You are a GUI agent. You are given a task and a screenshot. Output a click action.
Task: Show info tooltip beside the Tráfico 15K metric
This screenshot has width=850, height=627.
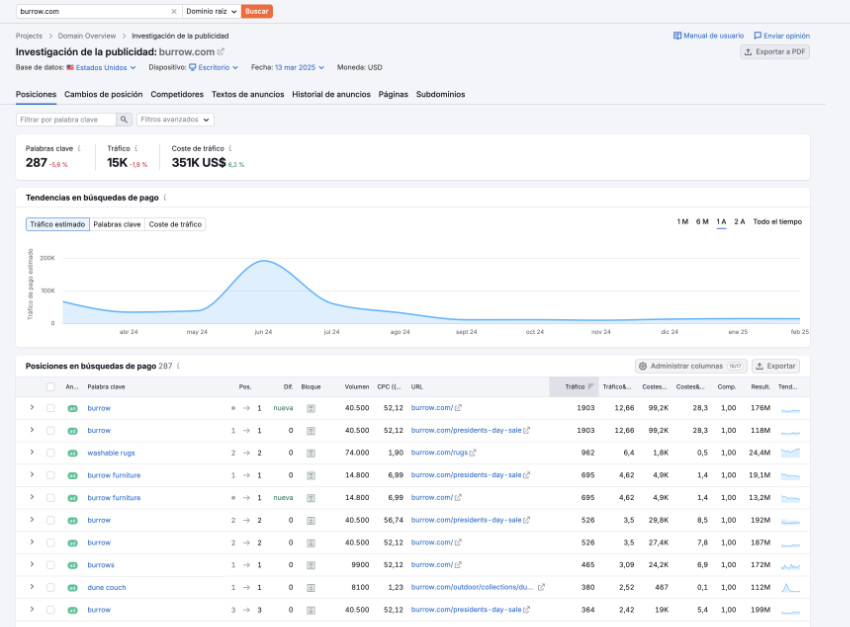pos(136,148)
